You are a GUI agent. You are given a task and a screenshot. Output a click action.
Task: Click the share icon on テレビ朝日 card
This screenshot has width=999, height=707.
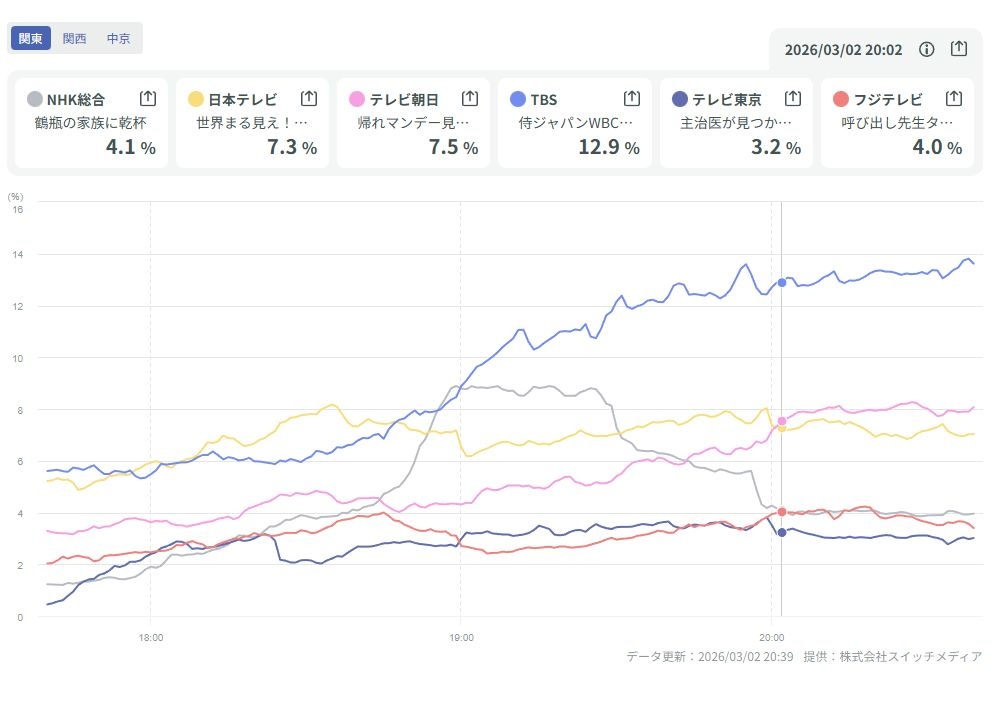[x=470, y=98]
